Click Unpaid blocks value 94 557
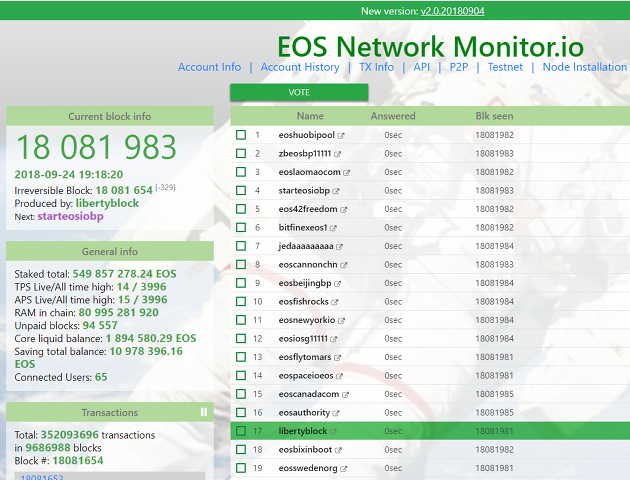The width and height of the screenshot is (630, 480). (x=100, y=325)
